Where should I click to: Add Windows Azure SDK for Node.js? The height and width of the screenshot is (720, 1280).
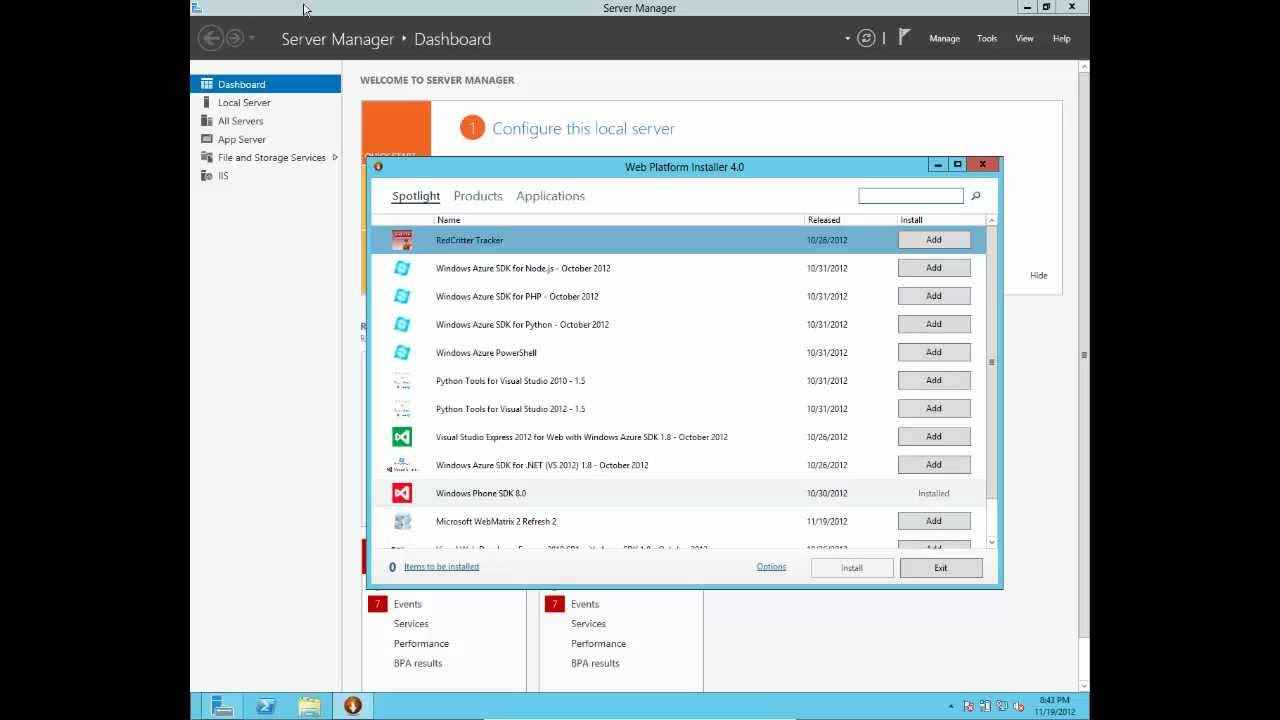[x=934, y=268]
